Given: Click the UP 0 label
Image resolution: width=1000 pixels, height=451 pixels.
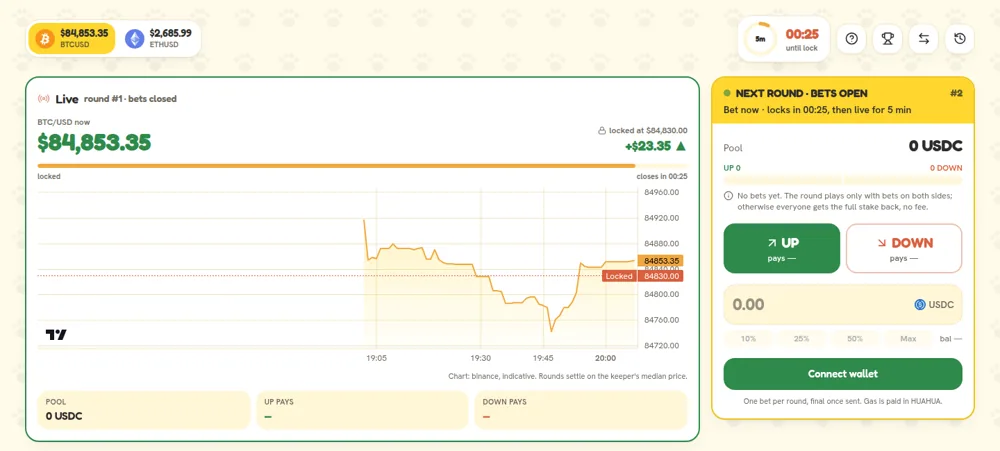Looking at the screenshot, I should [x=732, y=168].
